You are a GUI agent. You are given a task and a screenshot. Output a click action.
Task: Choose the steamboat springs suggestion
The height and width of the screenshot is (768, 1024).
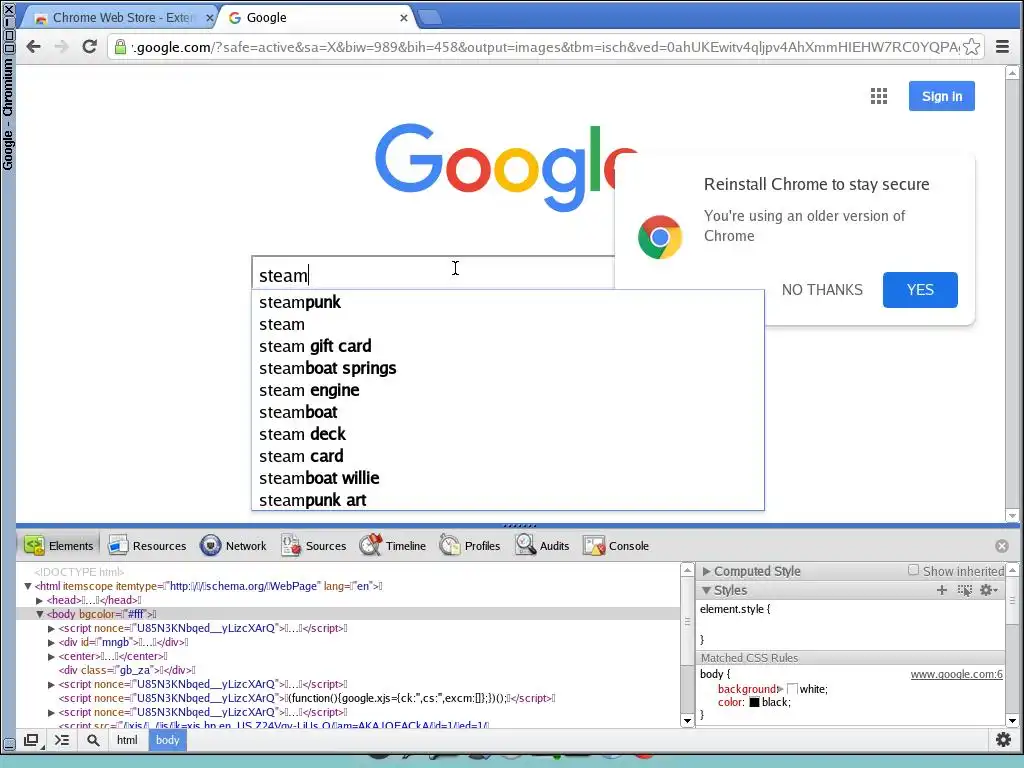[x=507, y=368]
